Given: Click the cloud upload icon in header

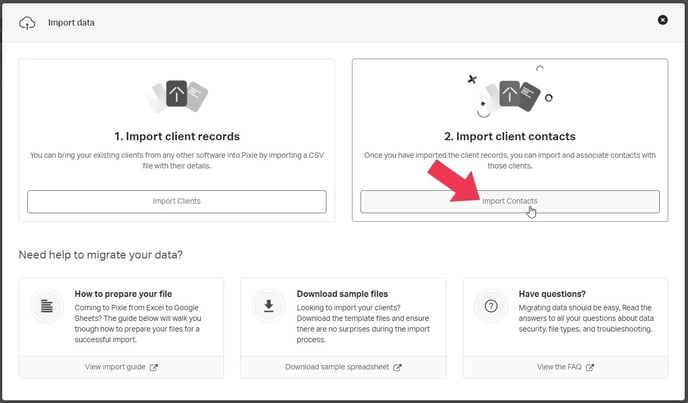Looking at the screenshot, I should [x=27, y=21].
